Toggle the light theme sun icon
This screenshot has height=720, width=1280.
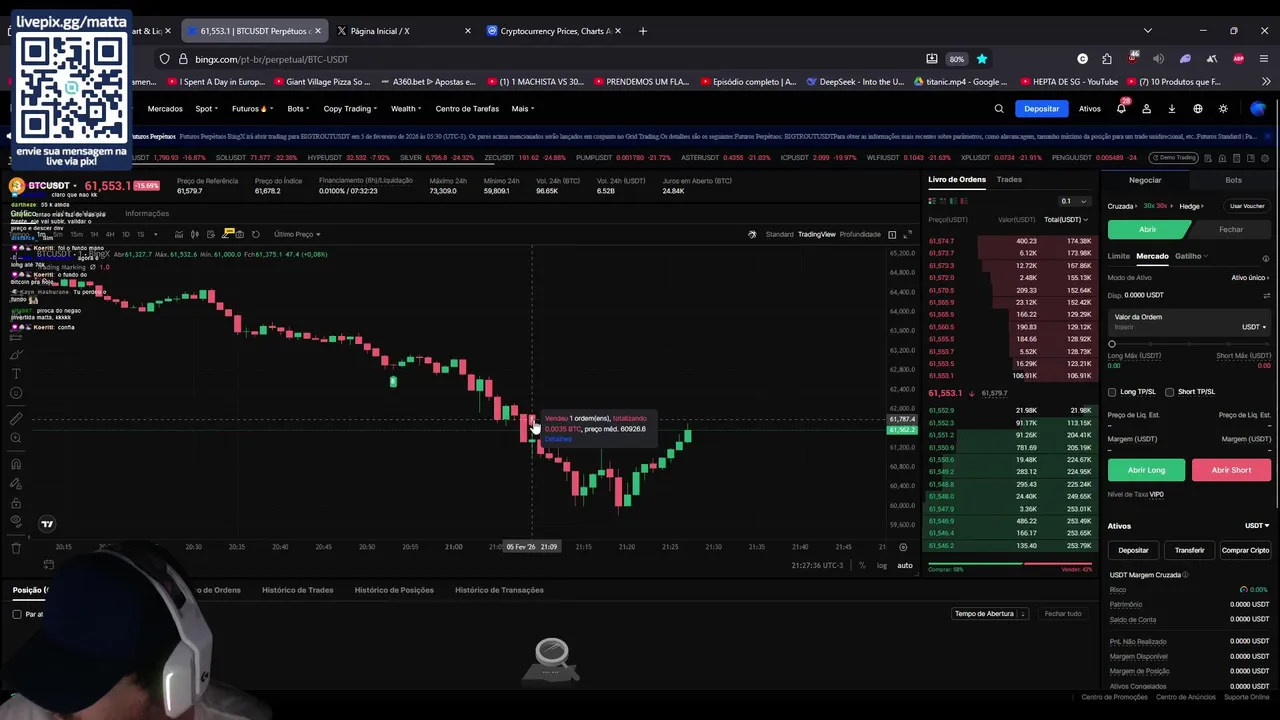pyautogui.click(x=1223, y=108)
